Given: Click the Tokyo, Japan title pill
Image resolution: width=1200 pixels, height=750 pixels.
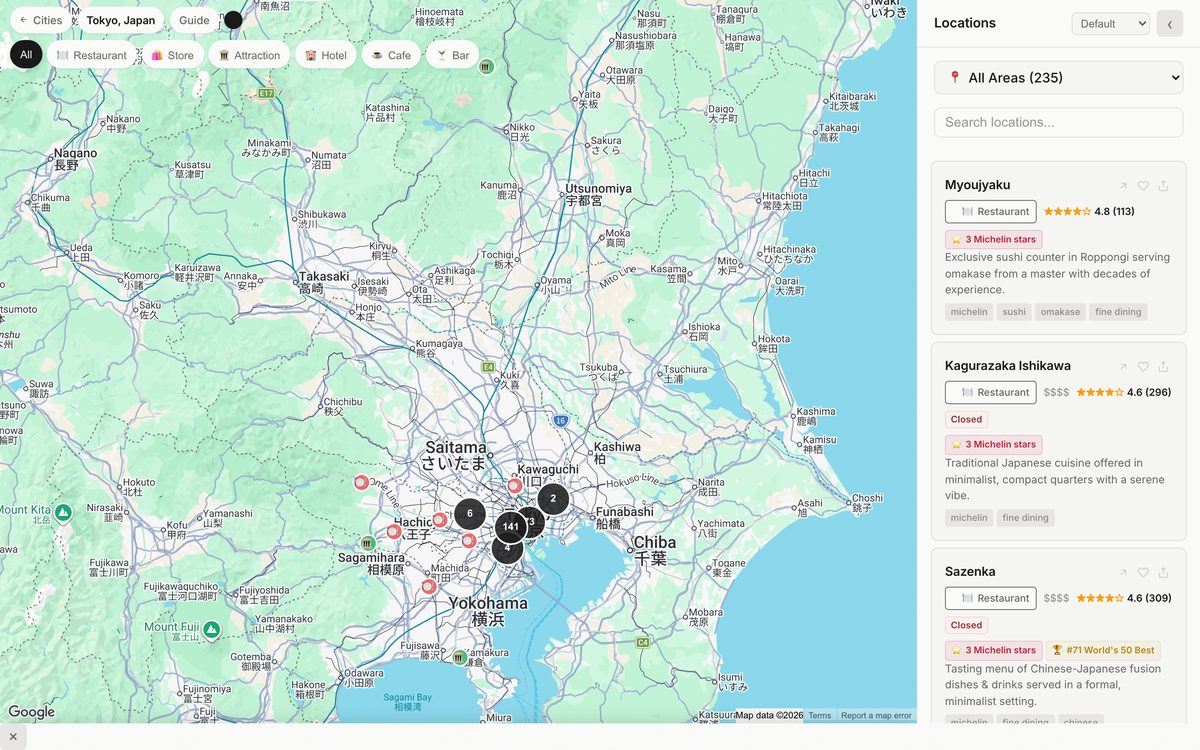Looking at the screenshot, I should [121, 20].
